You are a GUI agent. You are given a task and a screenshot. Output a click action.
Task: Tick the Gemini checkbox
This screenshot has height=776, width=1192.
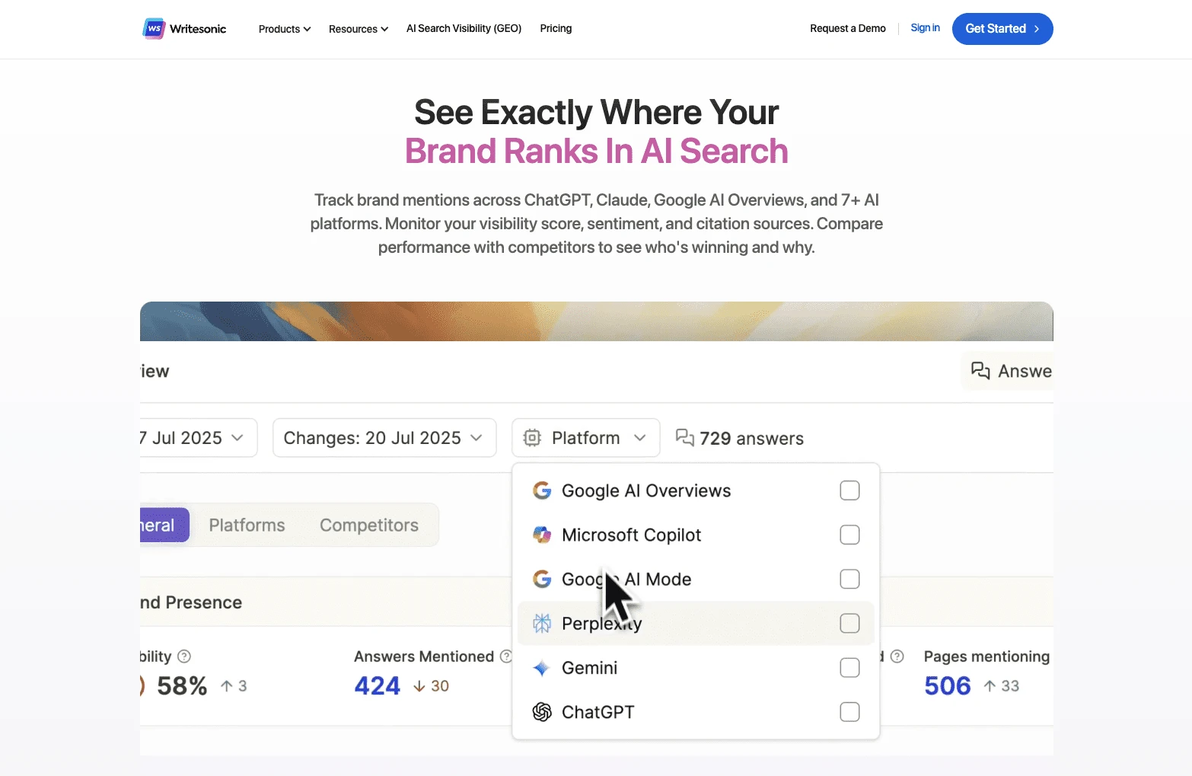pos(849,668)
